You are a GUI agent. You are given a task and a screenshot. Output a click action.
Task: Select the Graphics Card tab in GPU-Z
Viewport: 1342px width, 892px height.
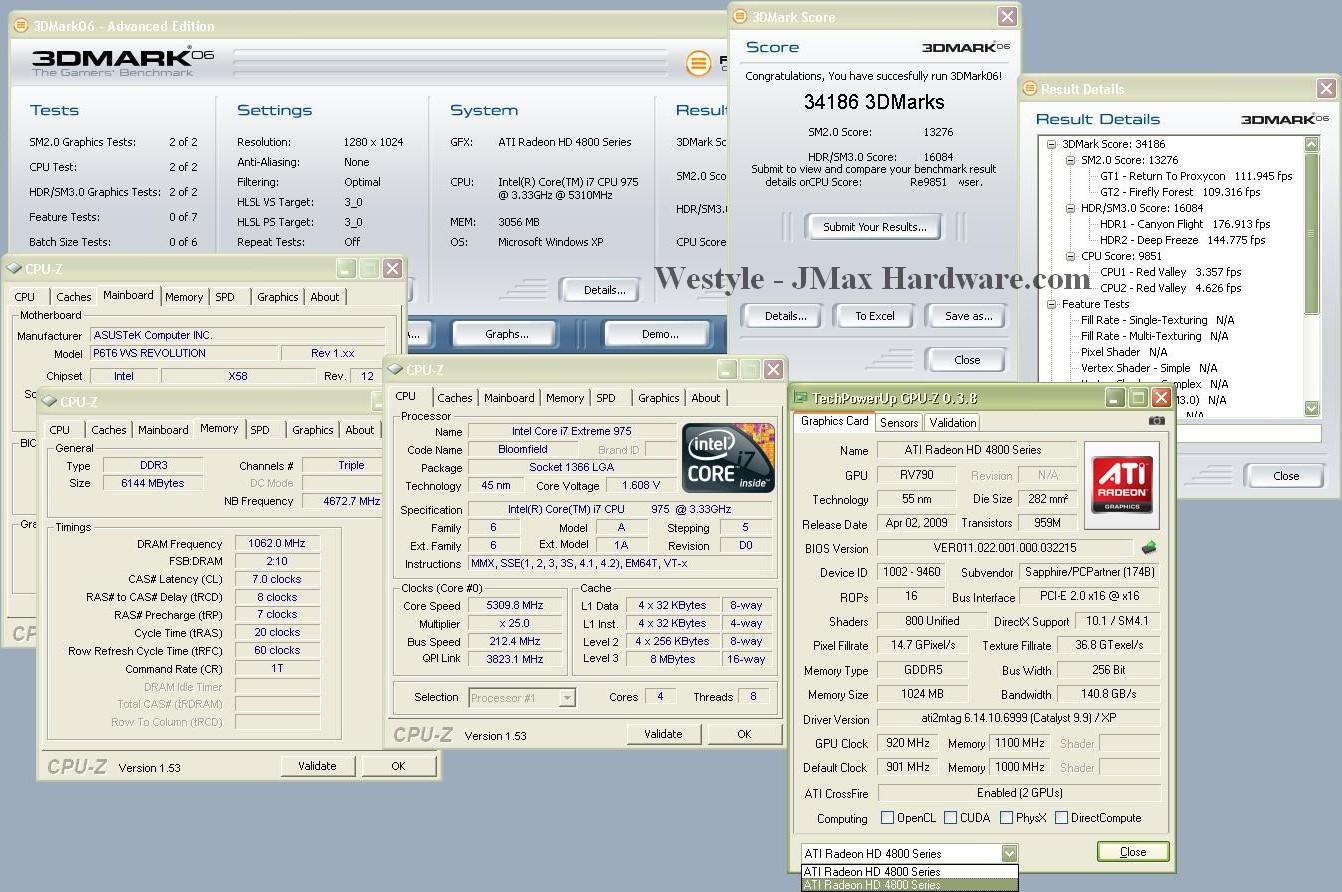835,421
